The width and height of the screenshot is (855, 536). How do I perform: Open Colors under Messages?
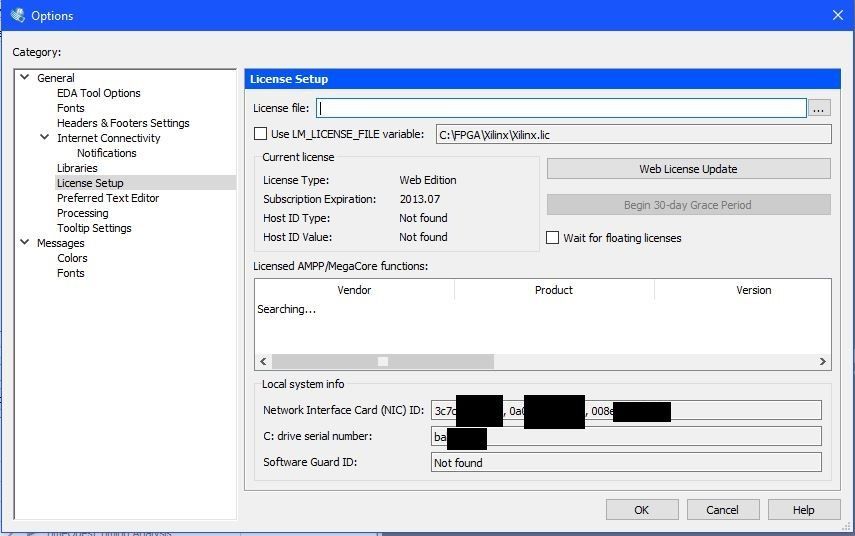[x=72, y=258]
